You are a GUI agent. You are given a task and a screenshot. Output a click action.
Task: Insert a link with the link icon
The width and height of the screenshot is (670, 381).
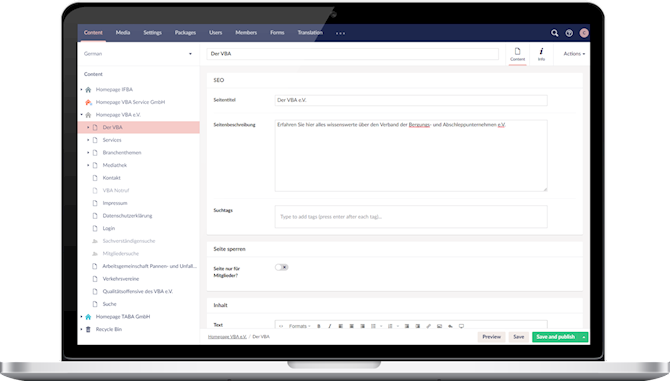(x=428, y=326)
